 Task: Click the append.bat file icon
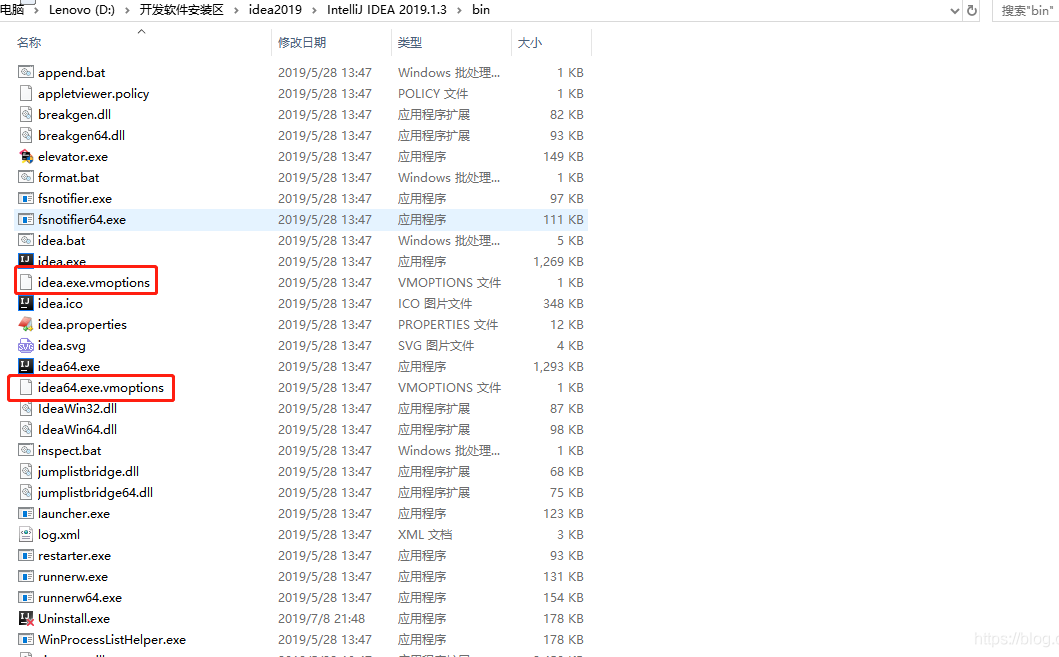26,72
